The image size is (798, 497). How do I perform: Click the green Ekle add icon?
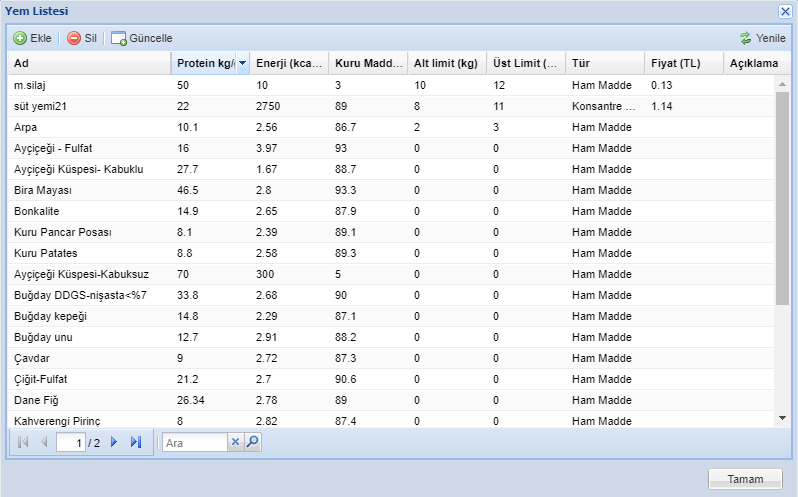coord(20,38)
